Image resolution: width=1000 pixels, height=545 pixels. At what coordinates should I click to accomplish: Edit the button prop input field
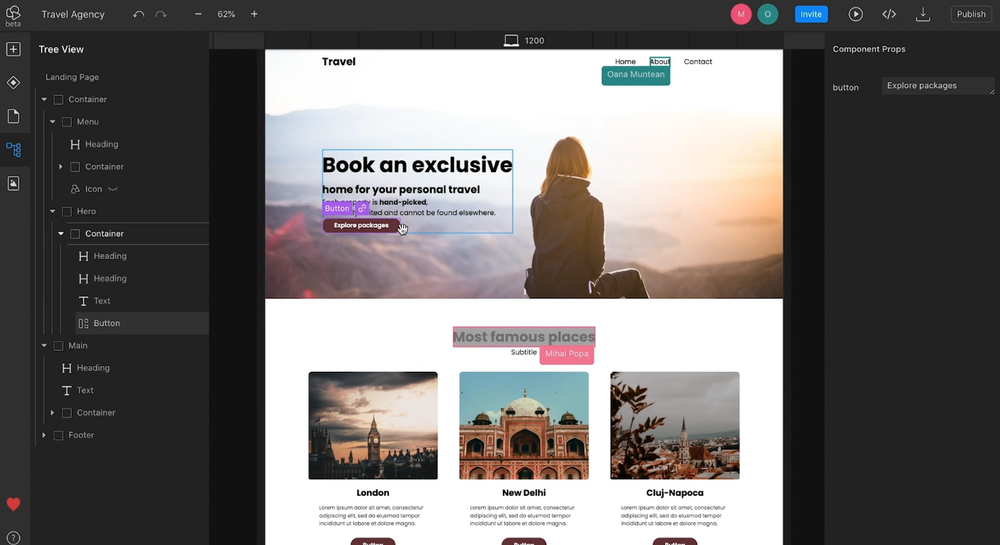pos(938,85)
